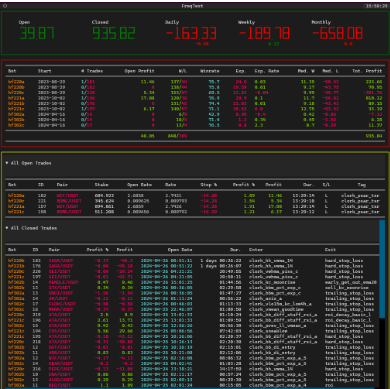The width and height of the screenshot is (390, 389).
Task: Select the DOT/USDT closed trade row
Action: click(193, 347)
